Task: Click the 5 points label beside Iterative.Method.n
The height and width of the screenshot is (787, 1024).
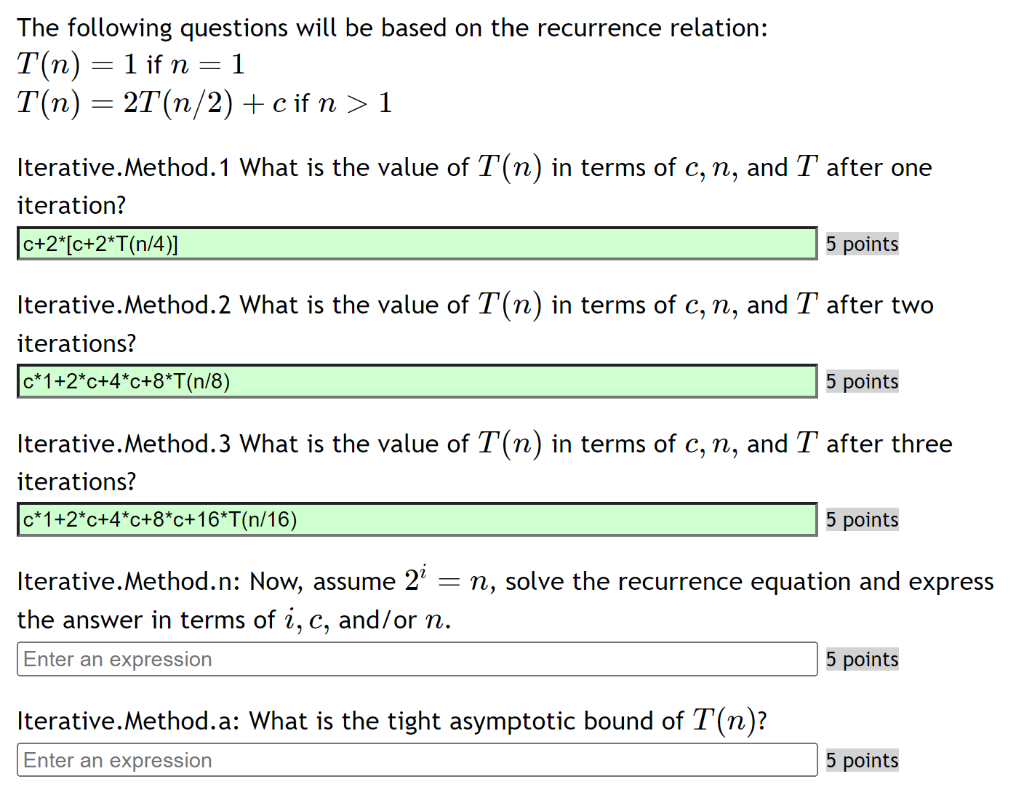Action: click(861, 658)
